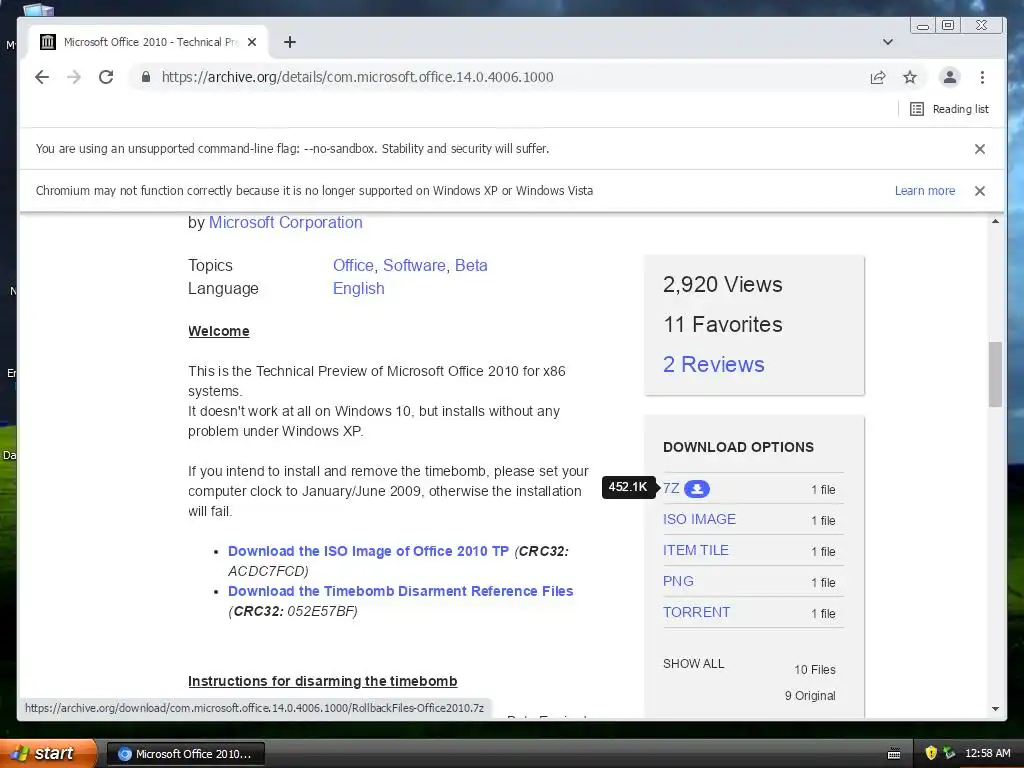Select the ITEM TILE download option
The height and width of the screenshot is (768, 1024).
[696, 550]
